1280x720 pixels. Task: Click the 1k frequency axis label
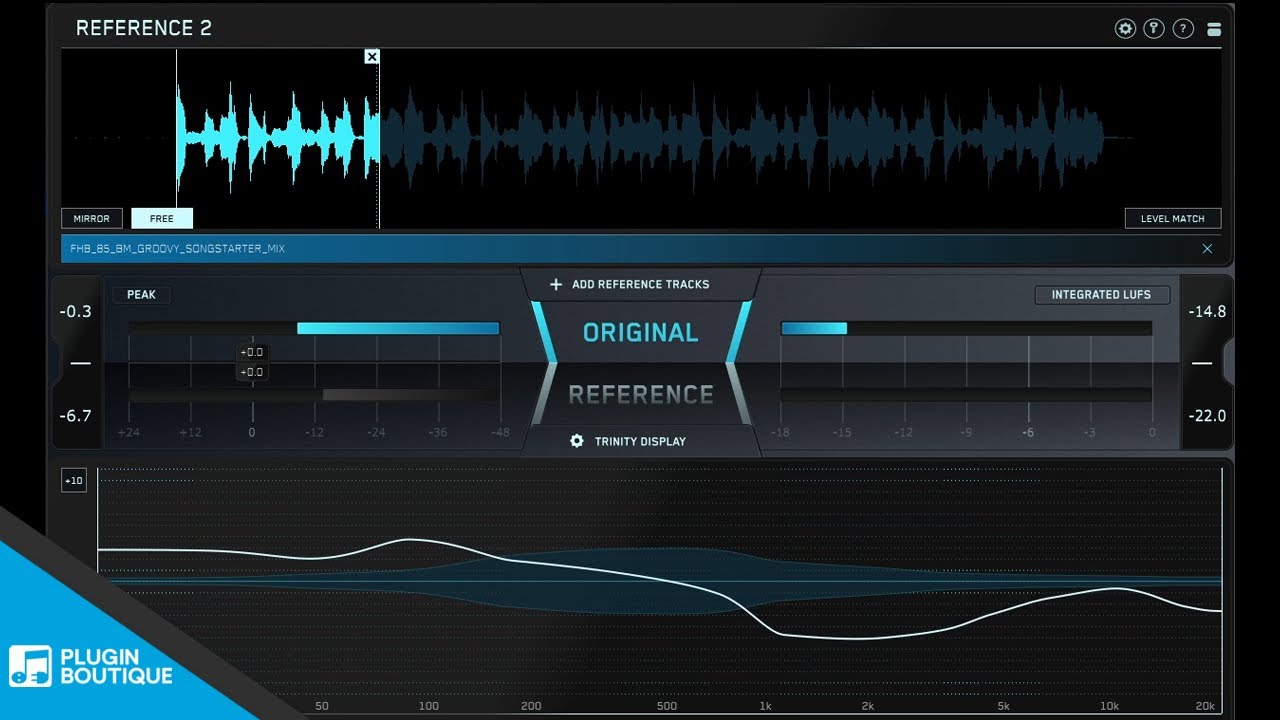tap(765, 706)
